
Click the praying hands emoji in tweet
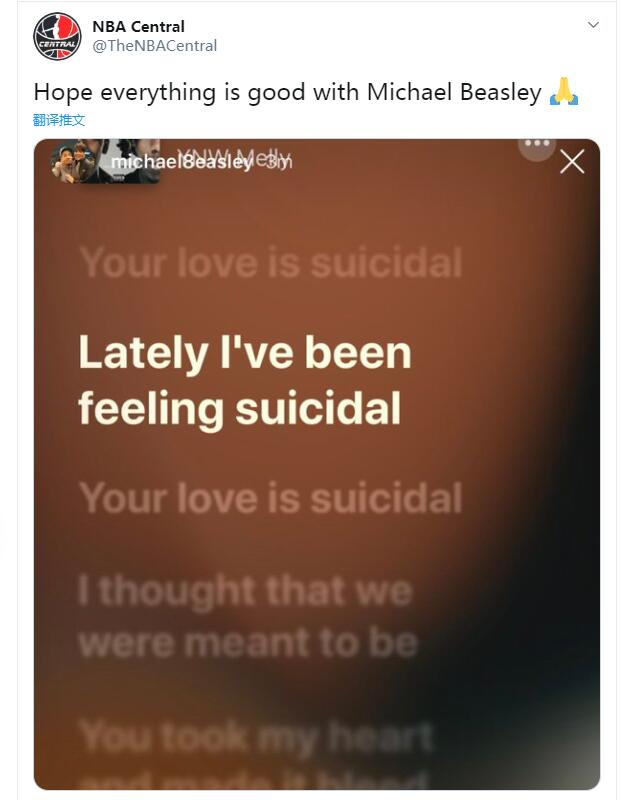564,92
